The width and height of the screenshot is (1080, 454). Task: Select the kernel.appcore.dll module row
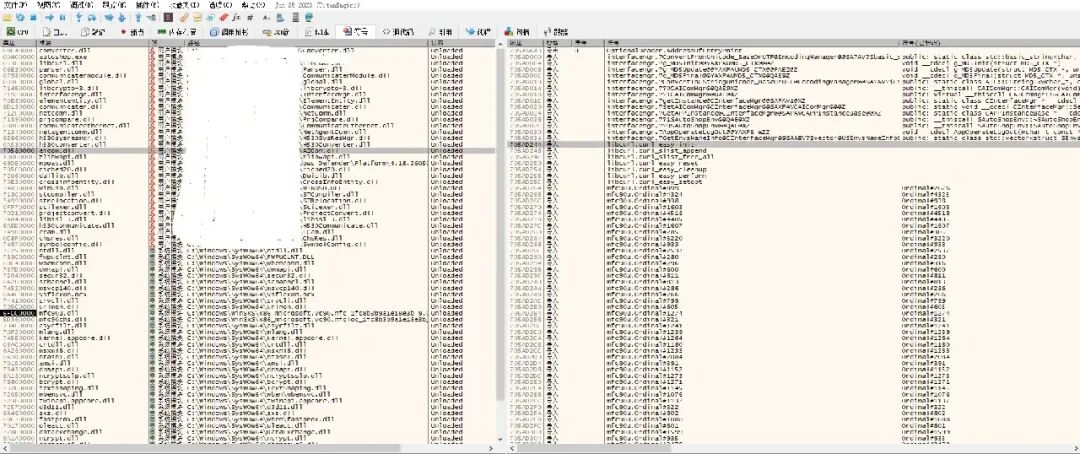248,338
